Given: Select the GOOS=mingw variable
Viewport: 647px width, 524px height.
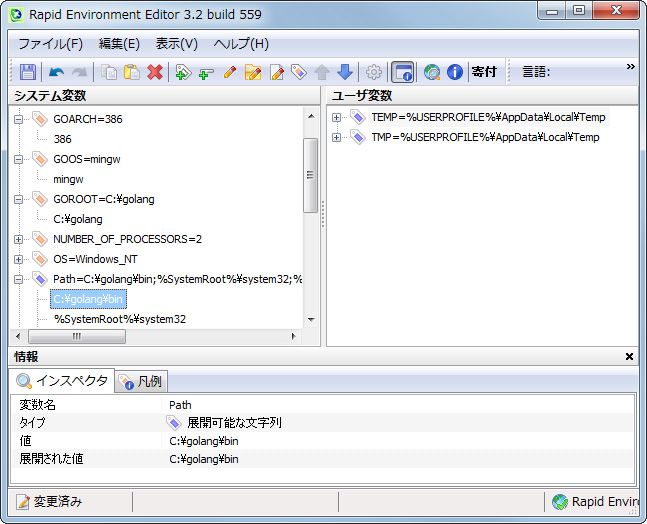Looking at the screenshot, I should [87, 159].
